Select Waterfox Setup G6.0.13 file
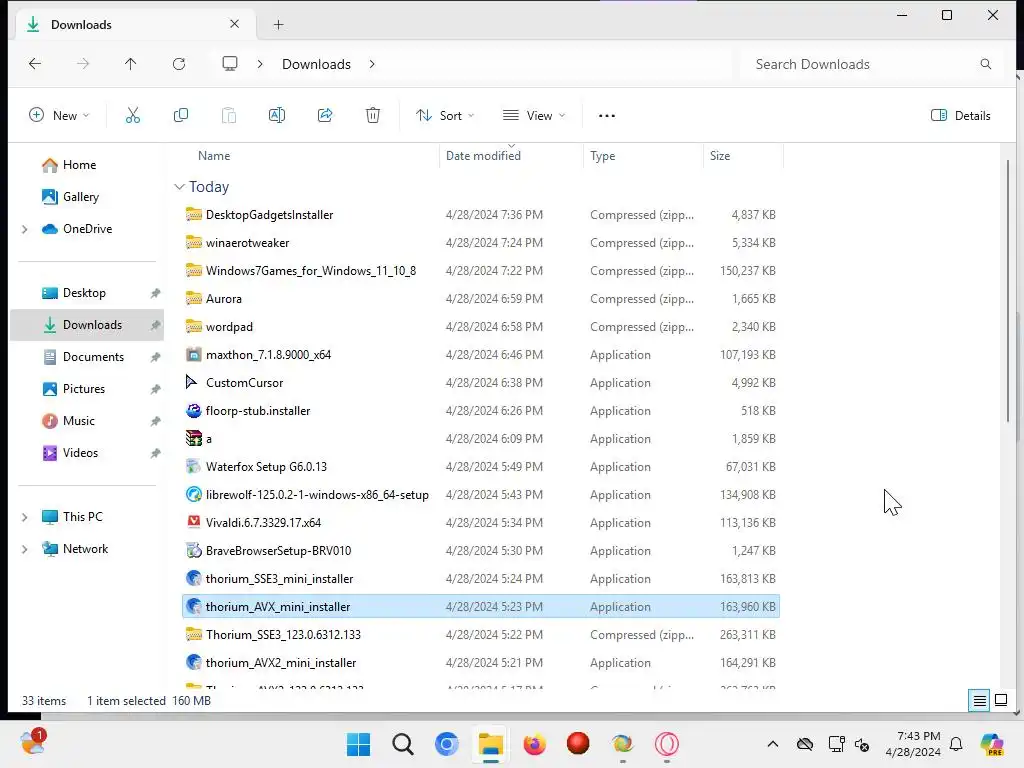1024x768 pixels. pyautogui.click(x=266, y=467)
